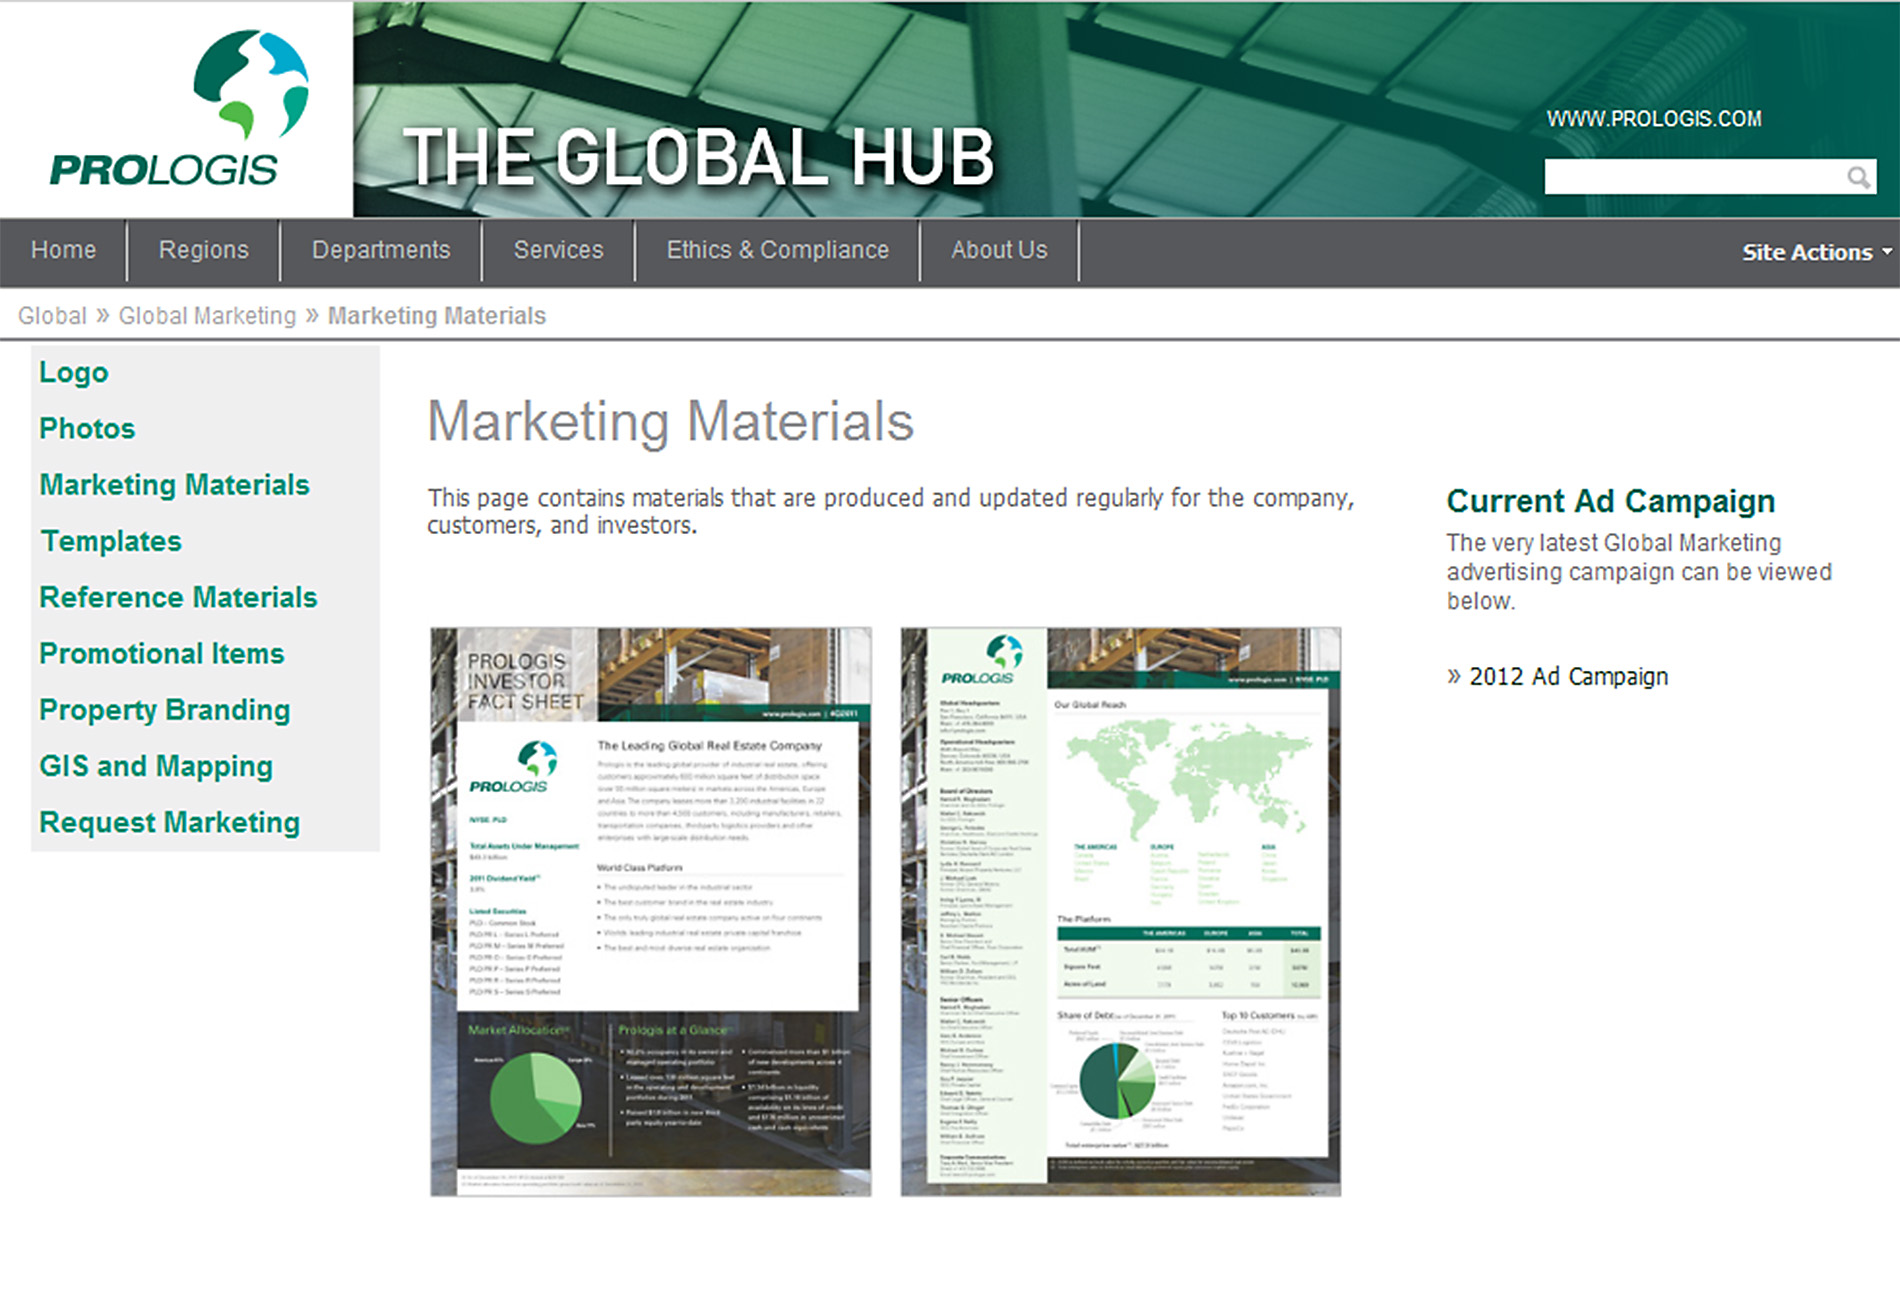Open the Home menu item
The width and height of the screenshot is (1900, 1298).
63,250
